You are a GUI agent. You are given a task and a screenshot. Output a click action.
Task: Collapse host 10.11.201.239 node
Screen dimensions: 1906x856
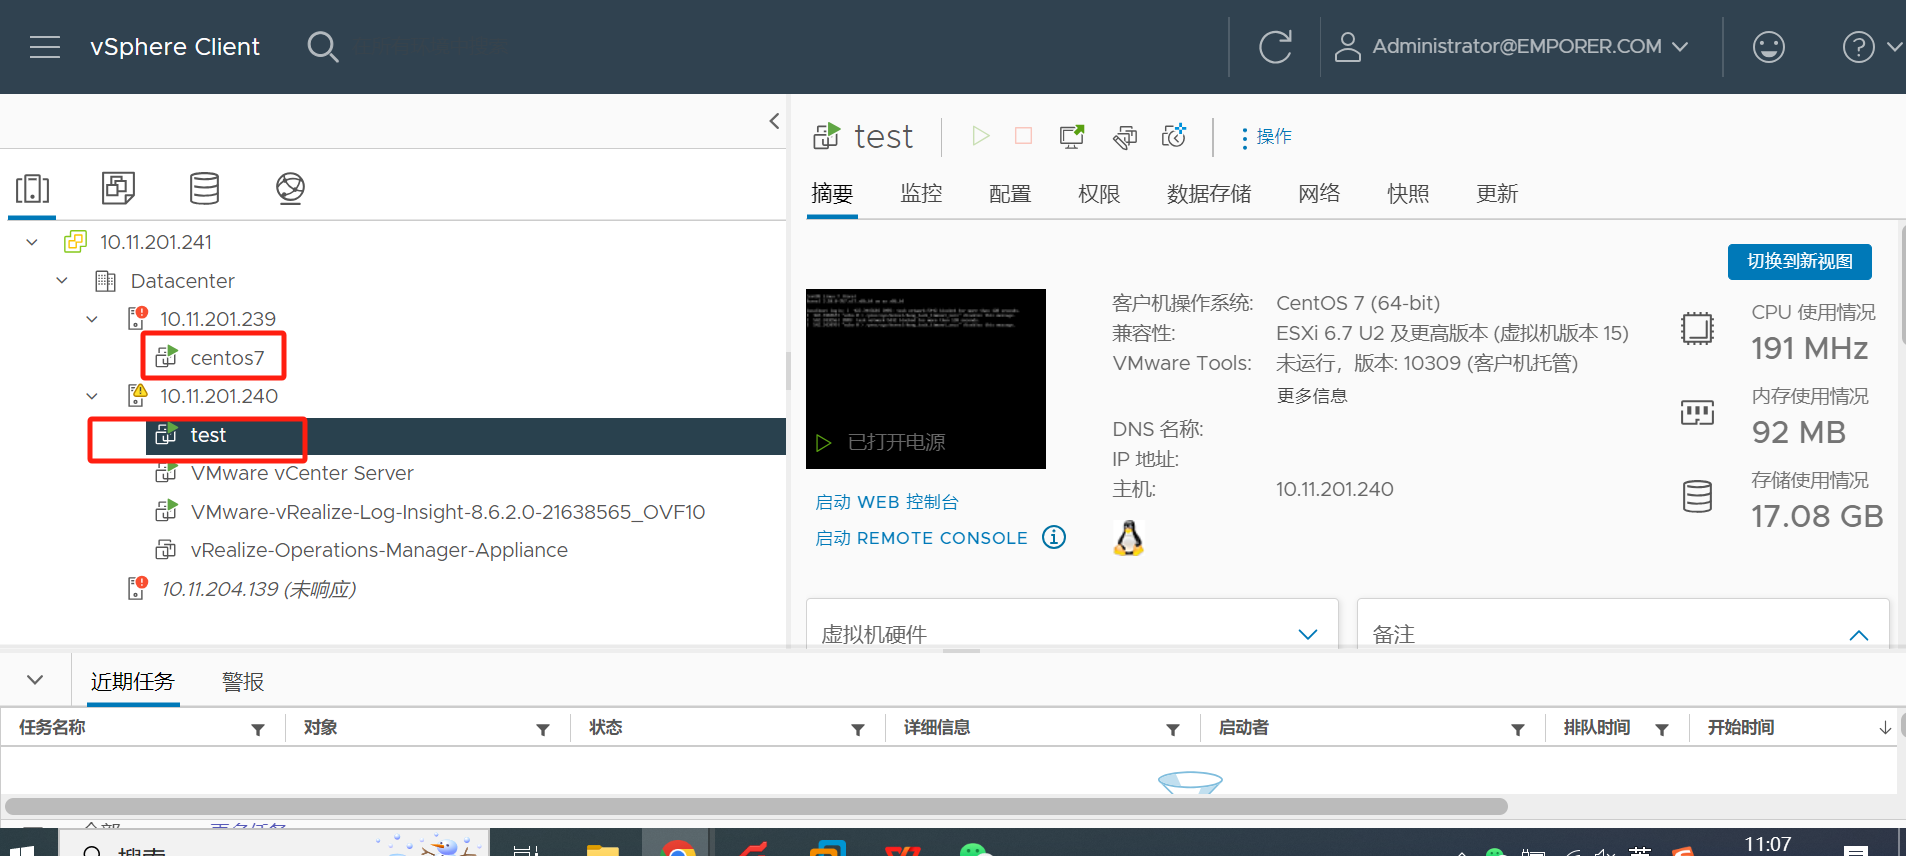point(92,319)
